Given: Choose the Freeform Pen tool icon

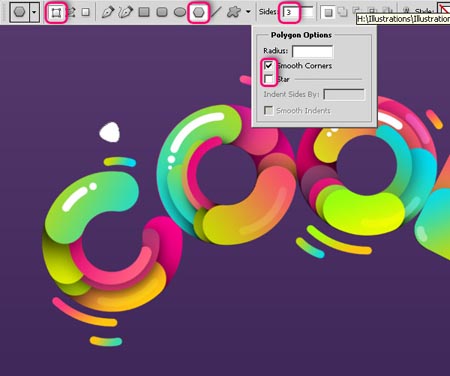Looking at the screenshot, I should [x=126, y=13].
